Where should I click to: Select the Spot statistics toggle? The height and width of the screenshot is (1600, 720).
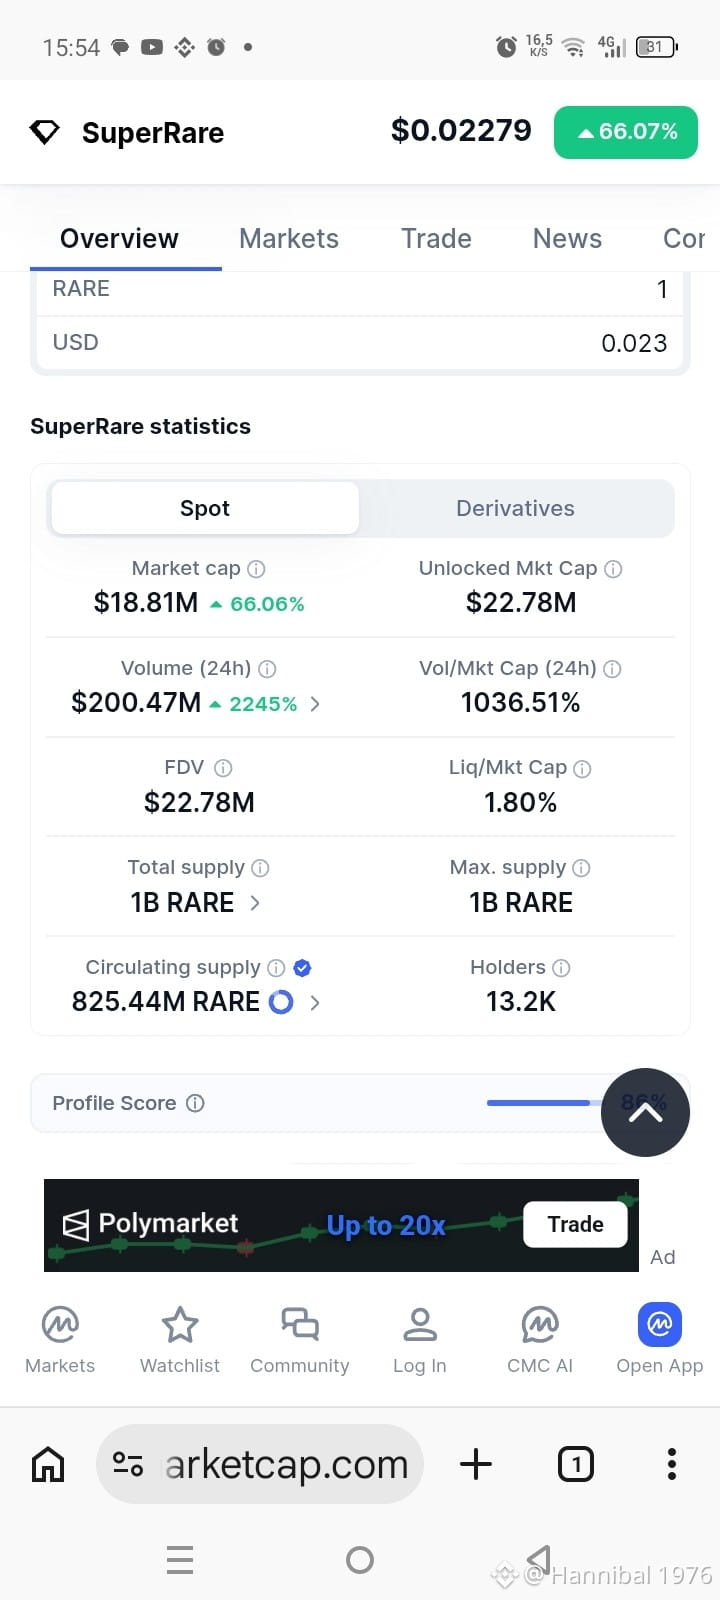[205, 508]
